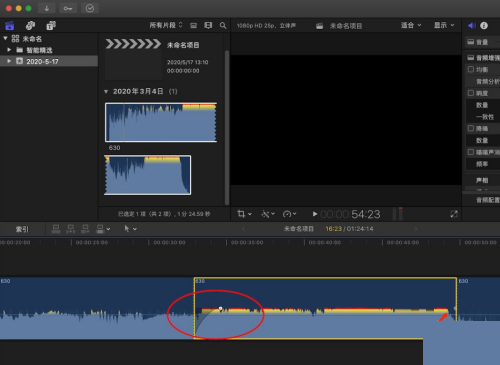
Task: Select the 630 clip thumbnail in browser
Action: coord(161,122)
